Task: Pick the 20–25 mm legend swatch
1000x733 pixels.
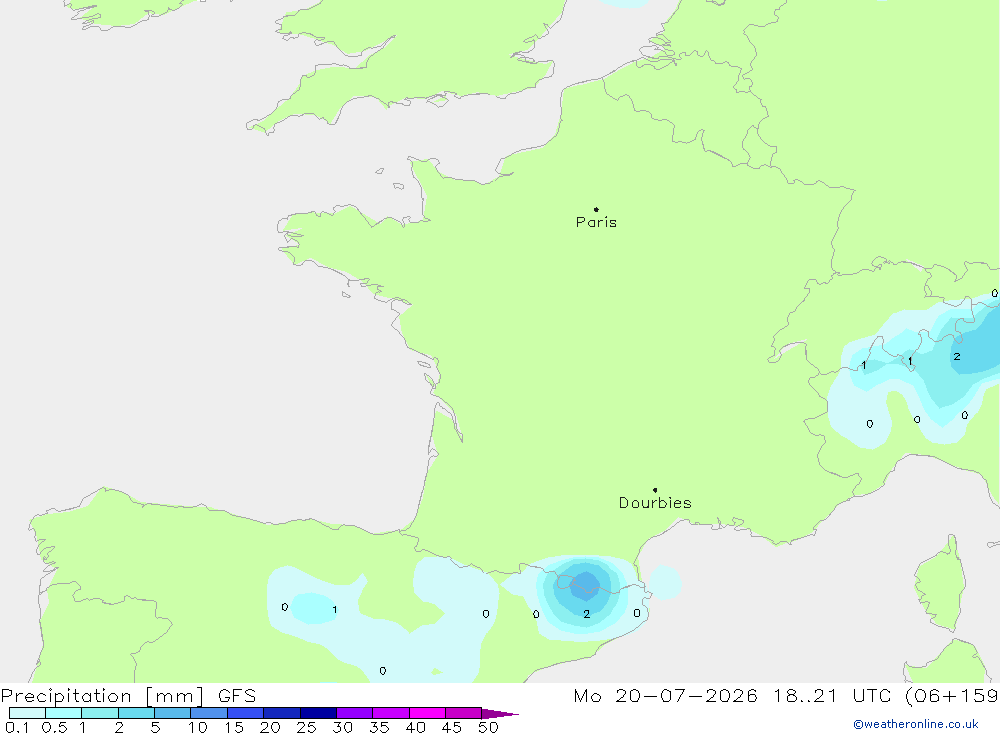Action: (281, 713)
